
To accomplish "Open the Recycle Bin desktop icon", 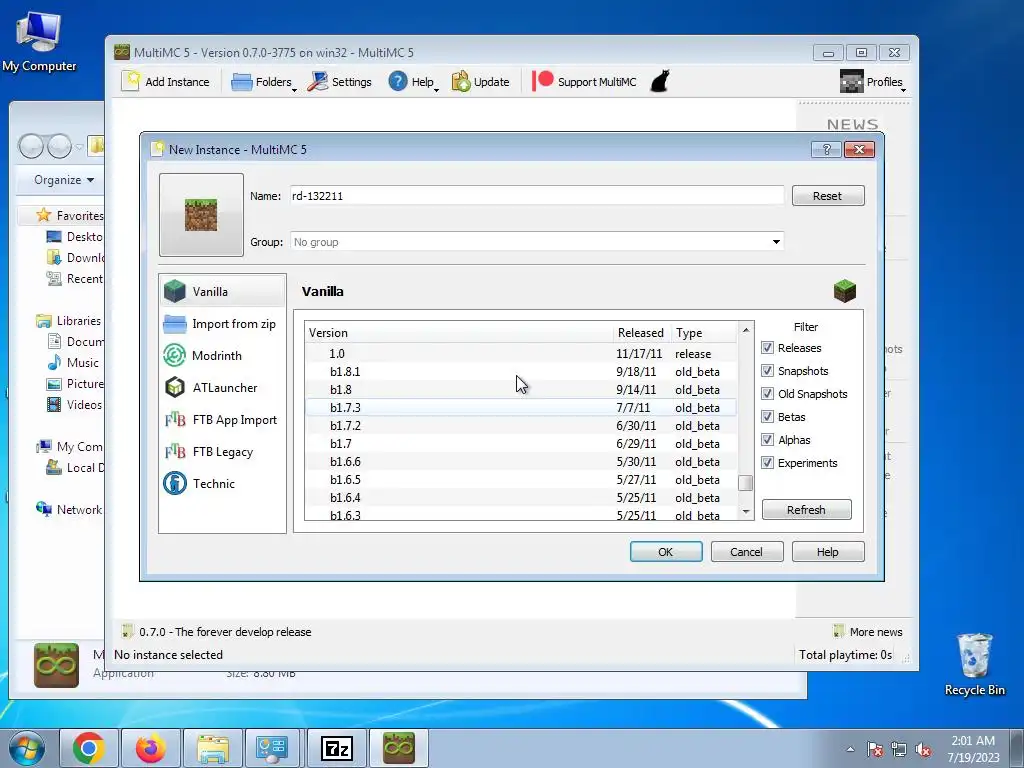I will coord(974,664).
